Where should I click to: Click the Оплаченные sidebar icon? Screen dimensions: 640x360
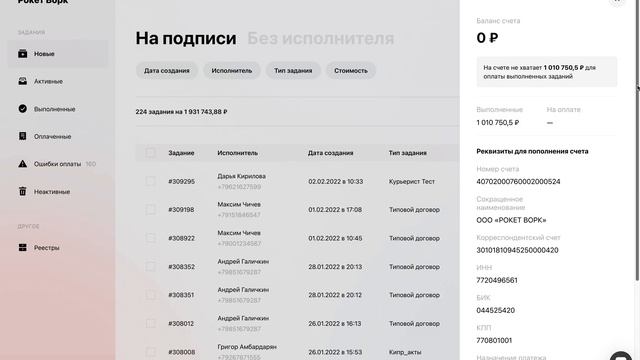coord(22,136)
